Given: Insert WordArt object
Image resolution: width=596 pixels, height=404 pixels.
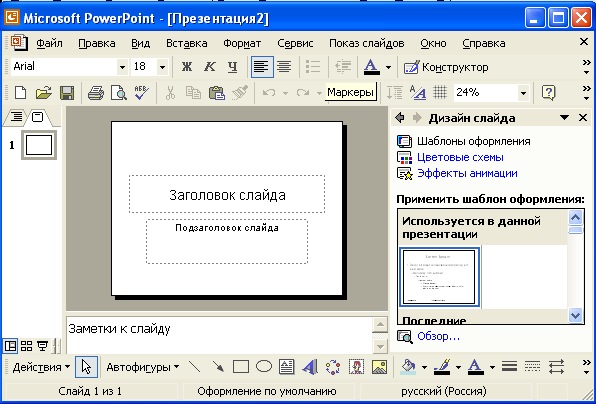Looking at the screenshot, I should coord(310,367).
